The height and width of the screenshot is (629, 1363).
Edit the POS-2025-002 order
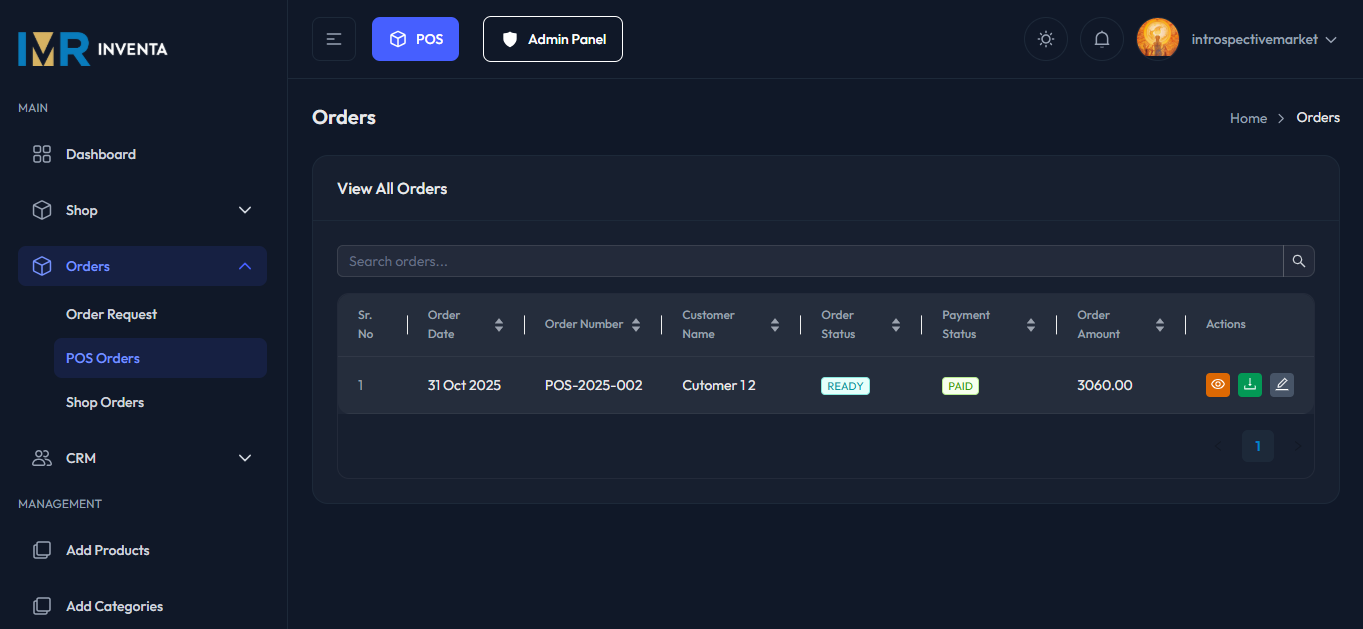[x=1281, y=385]
